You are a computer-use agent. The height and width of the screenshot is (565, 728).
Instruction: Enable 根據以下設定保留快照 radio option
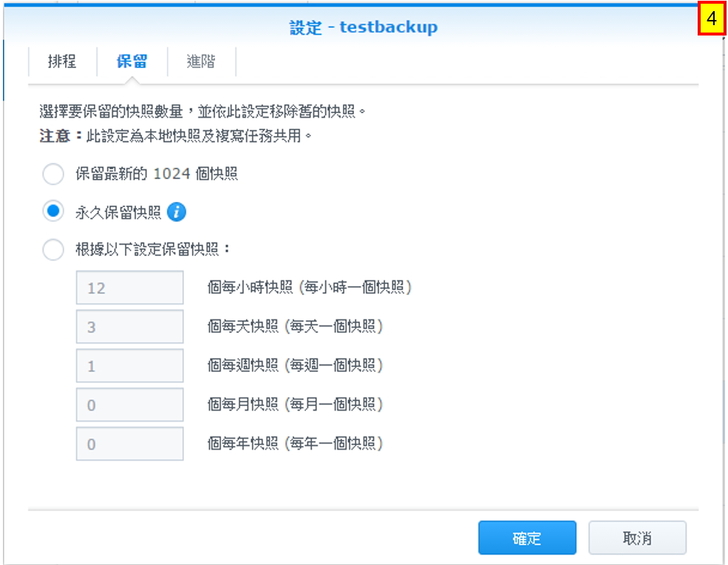(53, 249)
